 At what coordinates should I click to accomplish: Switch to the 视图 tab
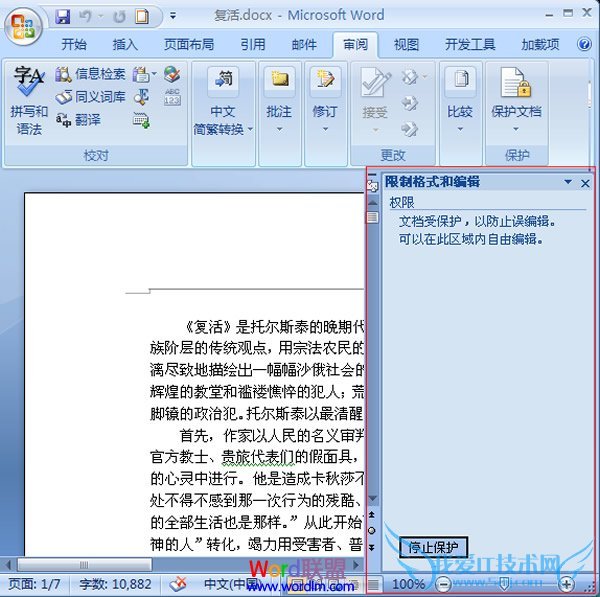coord(406,44)
